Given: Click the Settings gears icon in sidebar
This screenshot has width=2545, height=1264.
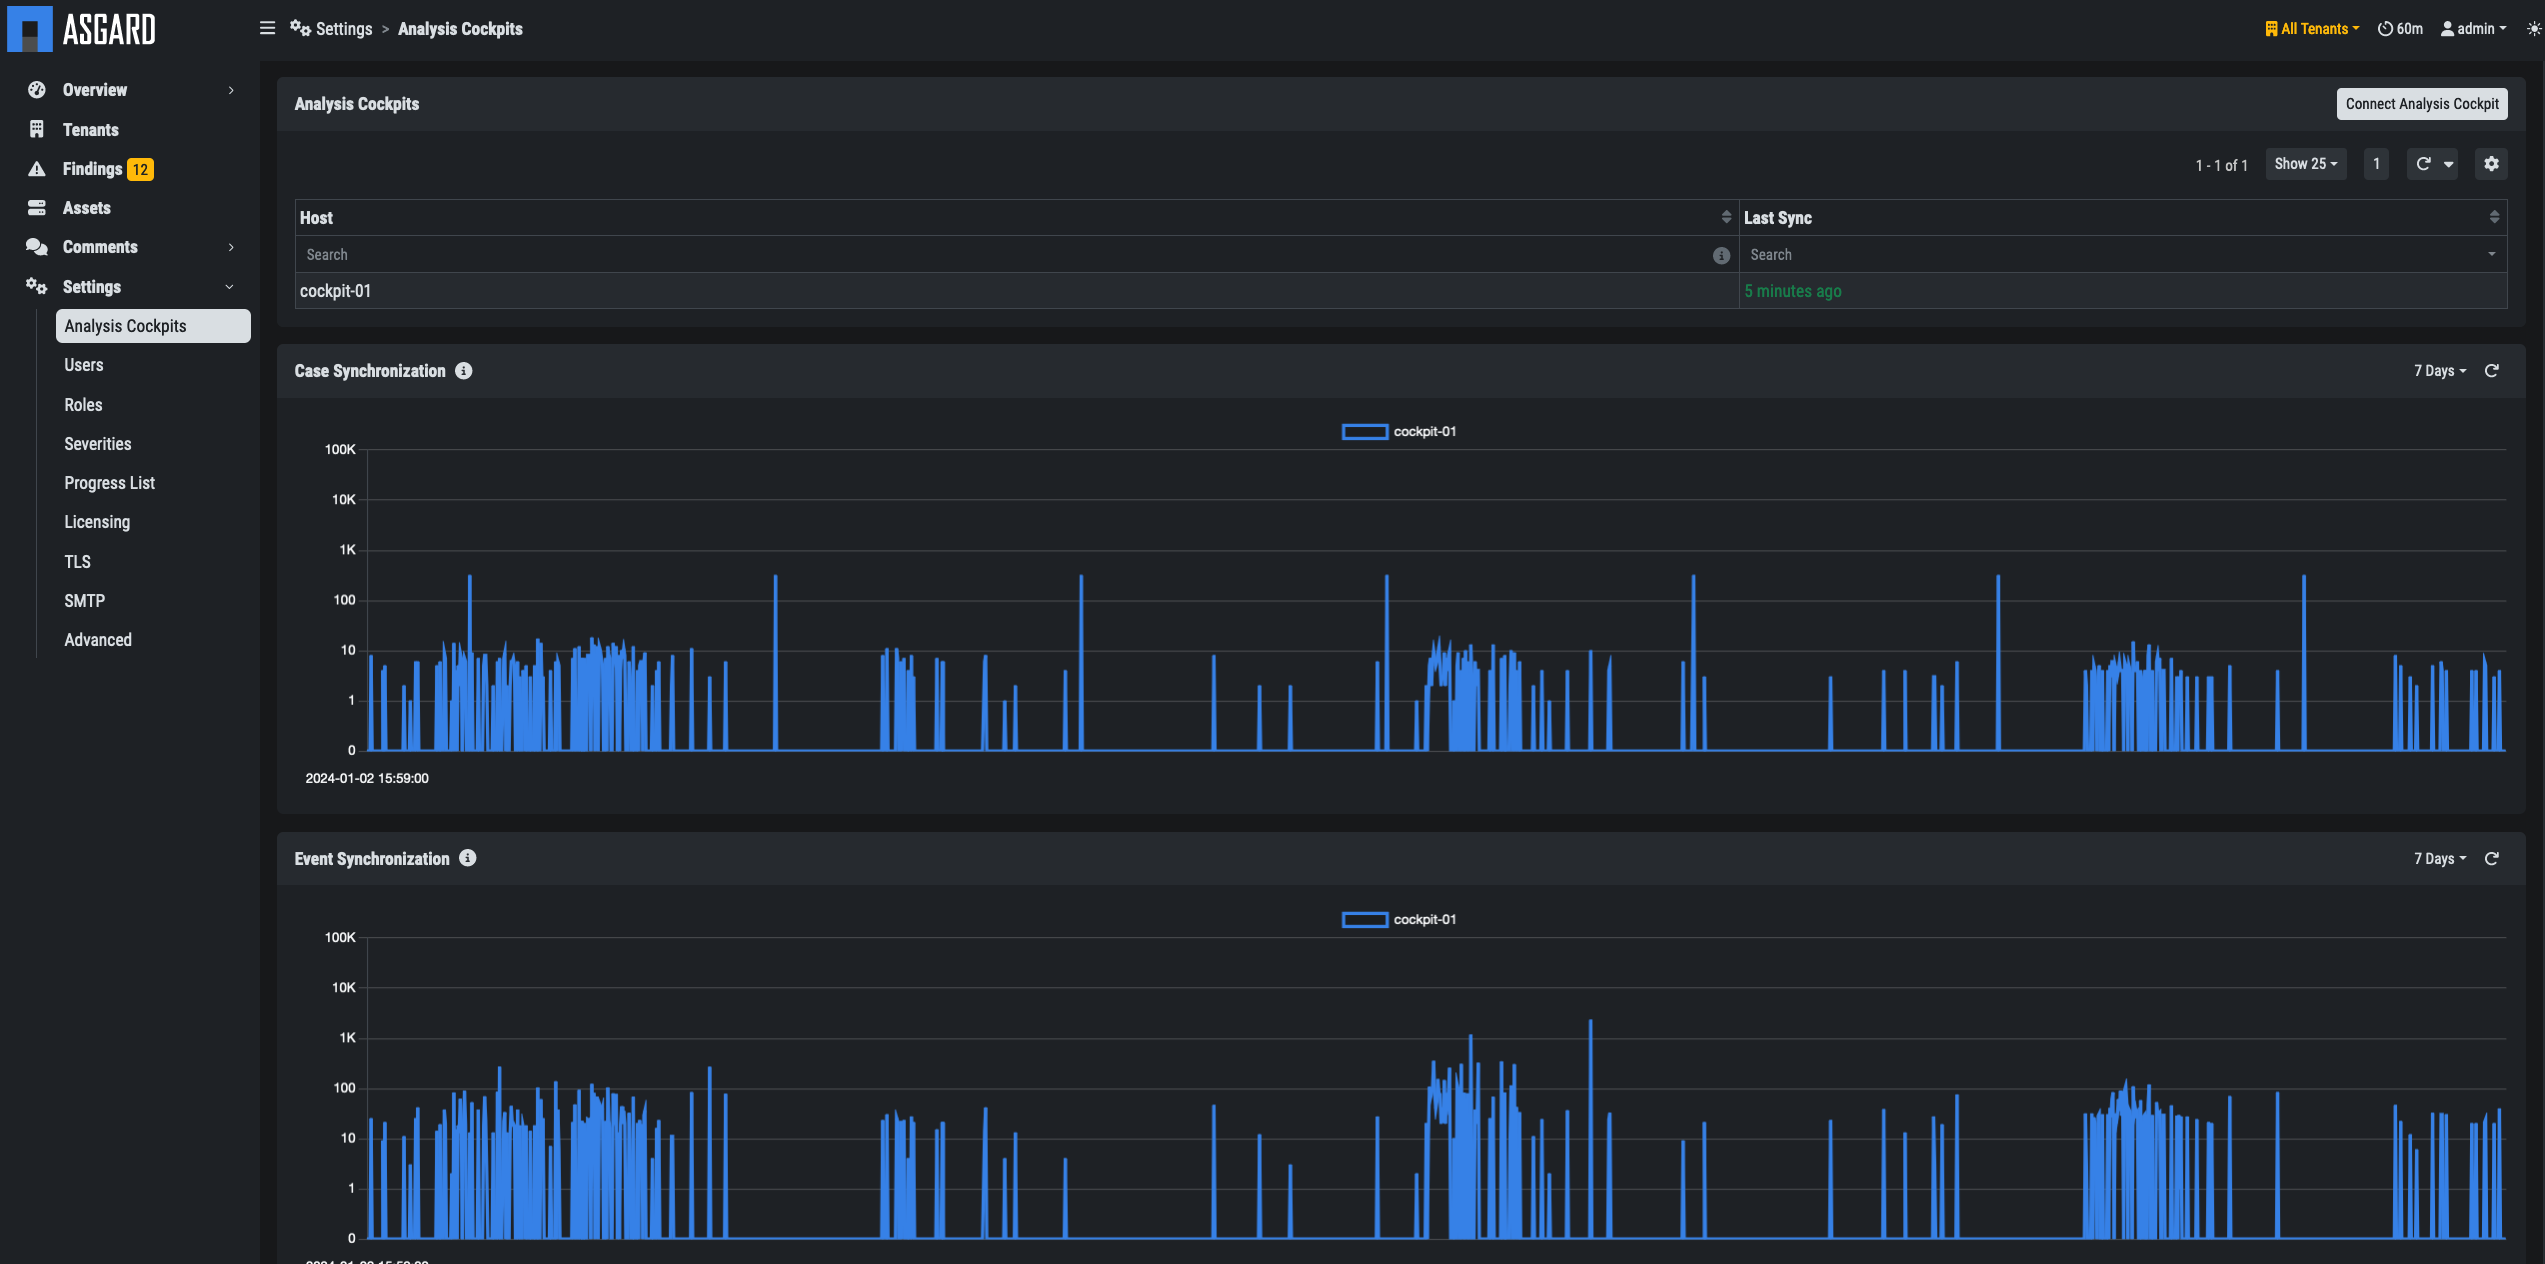Looking at the screenshot, I should click(x=37, y=287).
